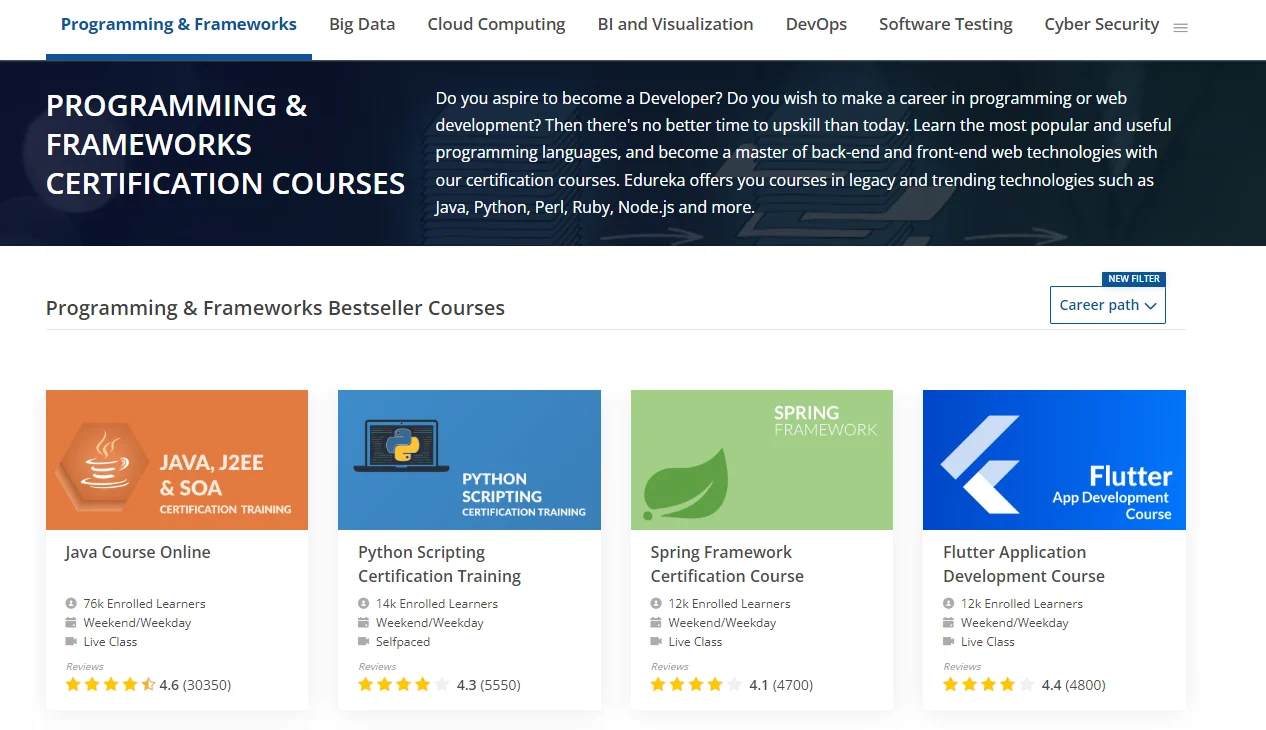Click star rating of Java Course Online

tap(110, 685)
